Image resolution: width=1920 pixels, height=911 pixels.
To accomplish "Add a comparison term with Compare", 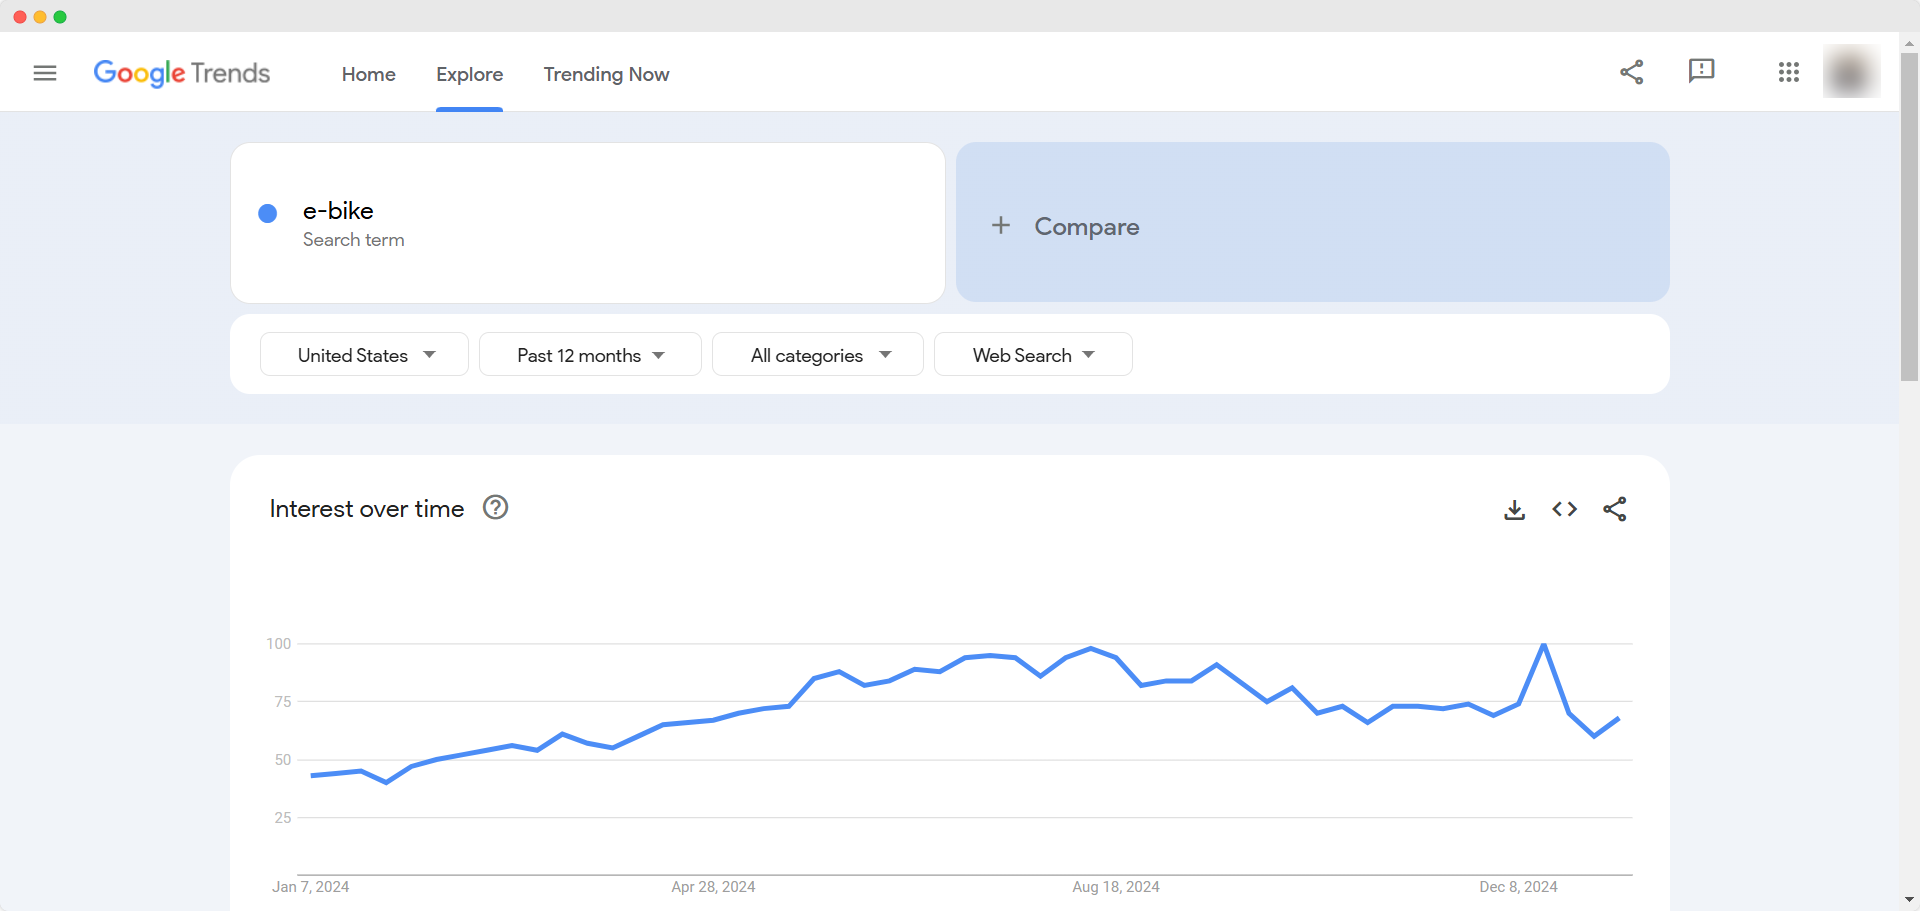I will (x=1313, y=222).
